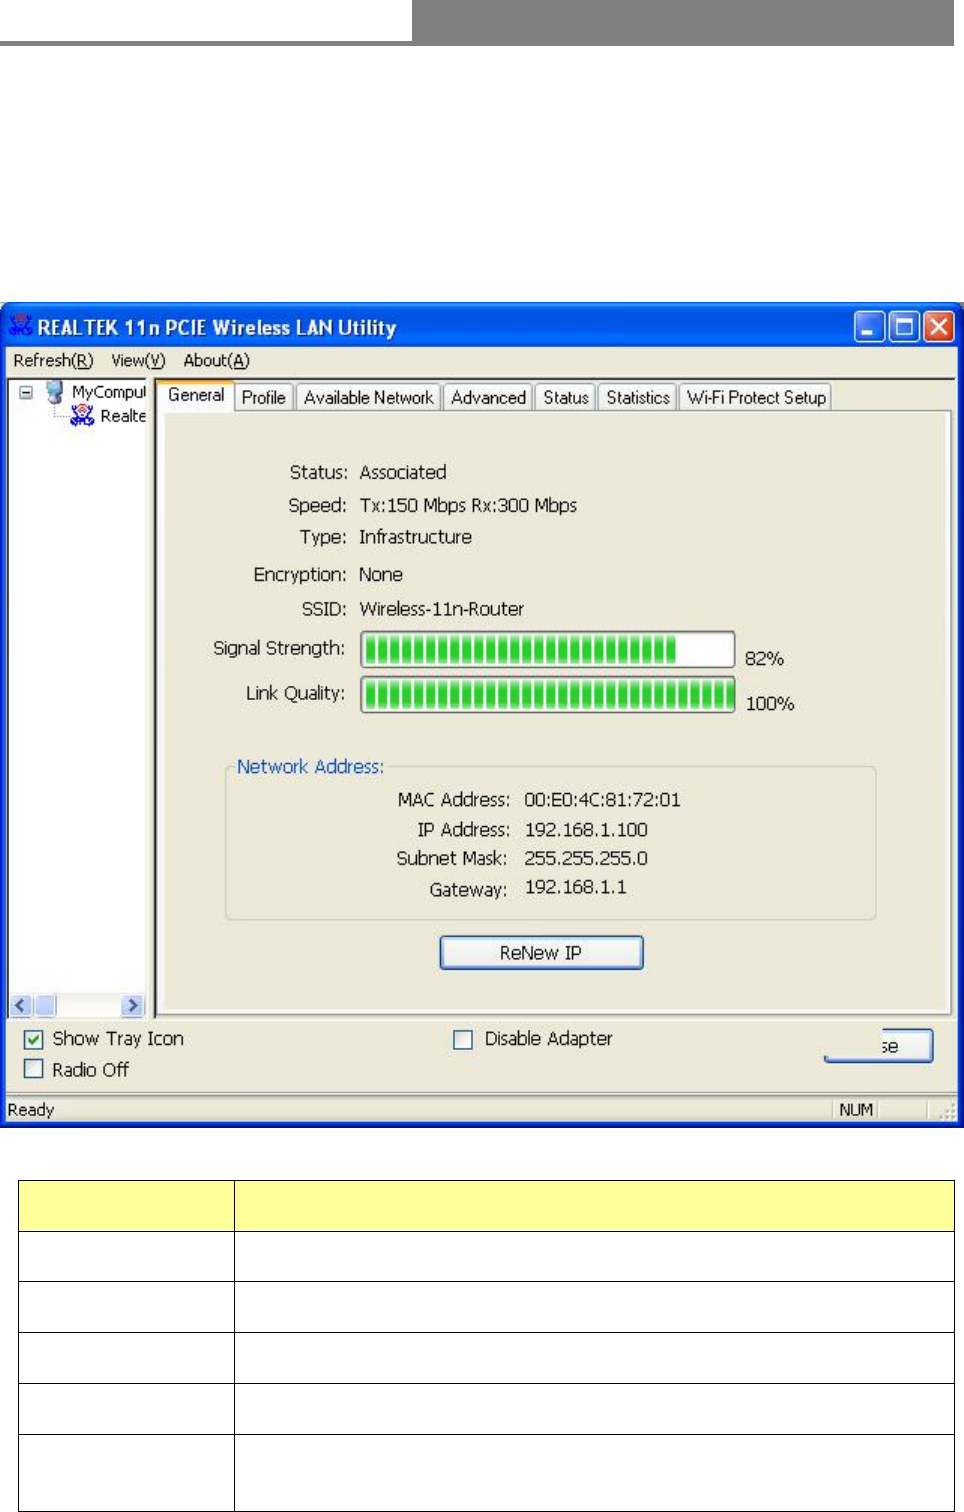
Task: Click the Realtek app icon in the title bar
Action: click(x=20, y=326)
